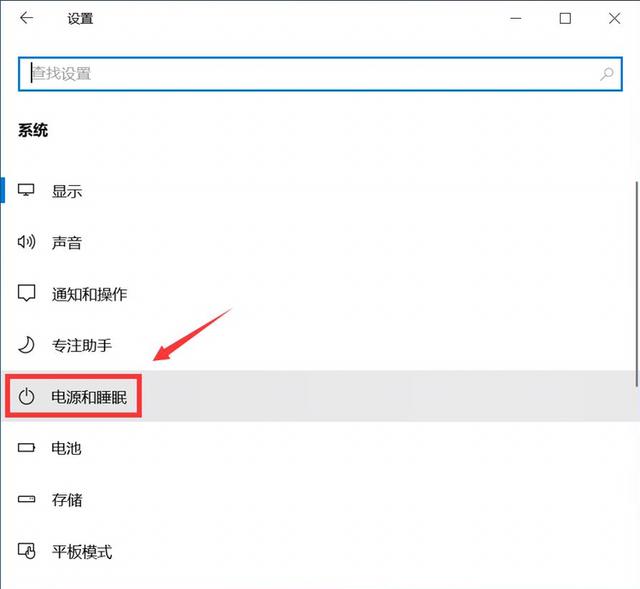Open the 通知和操作 settings page
Viewport: 640px width, 589px height.
click(x=320, y=293)
